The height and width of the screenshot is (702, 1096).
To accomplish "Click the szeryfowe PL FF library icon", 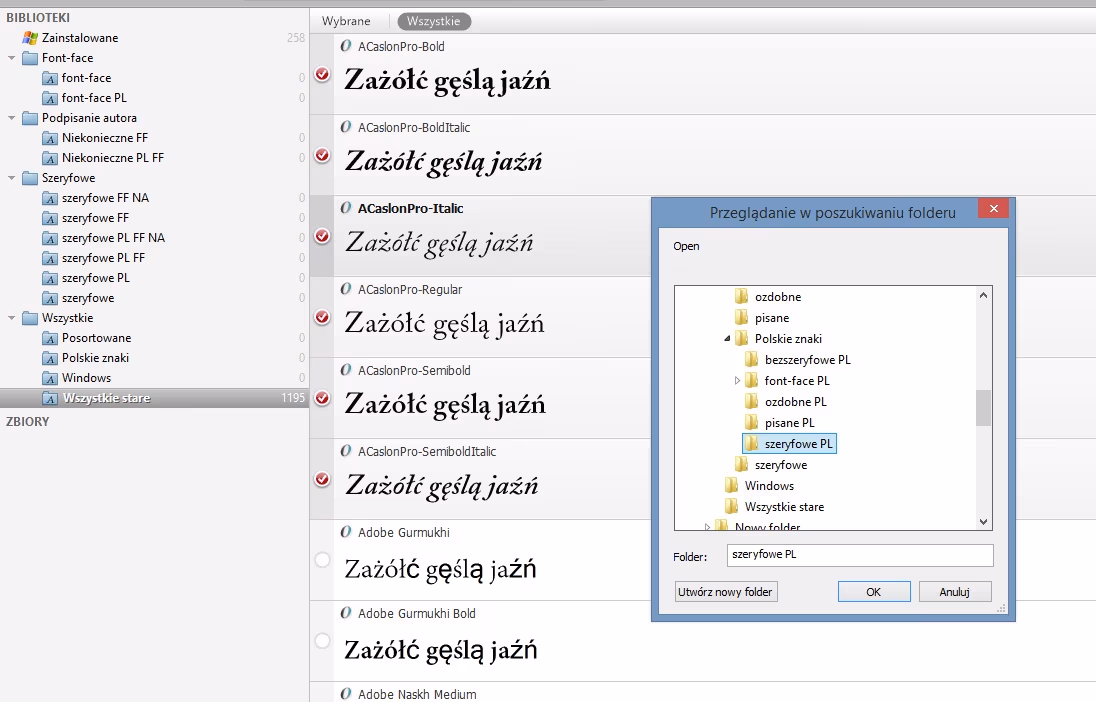I will click(x=50, y=259).
